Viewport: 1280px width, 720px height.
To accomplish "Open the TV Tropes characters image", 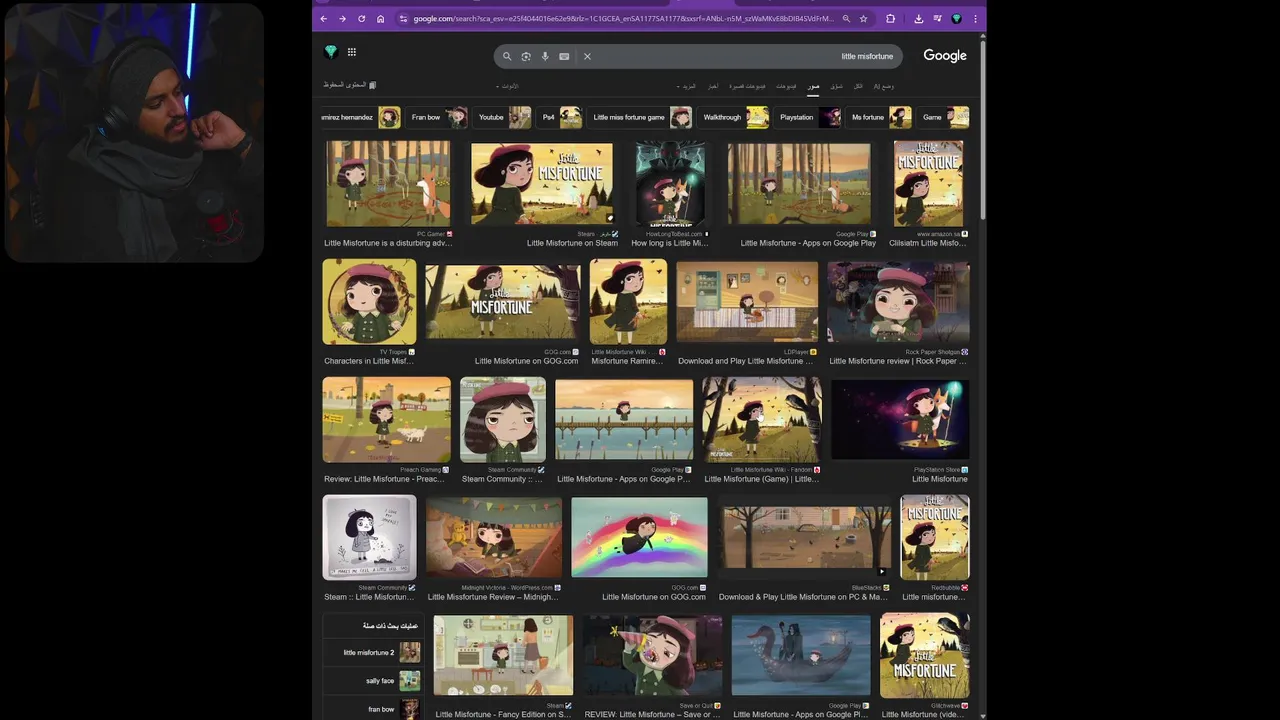I will pyautogui.click(x=369, y=302).
